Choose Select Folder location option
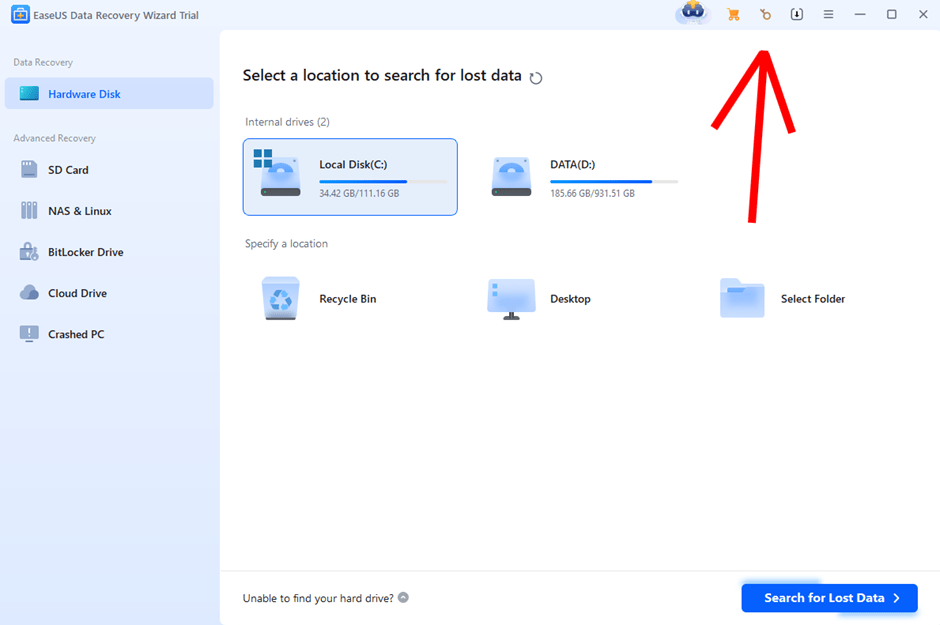940x625 pixels. click(813, 298)
